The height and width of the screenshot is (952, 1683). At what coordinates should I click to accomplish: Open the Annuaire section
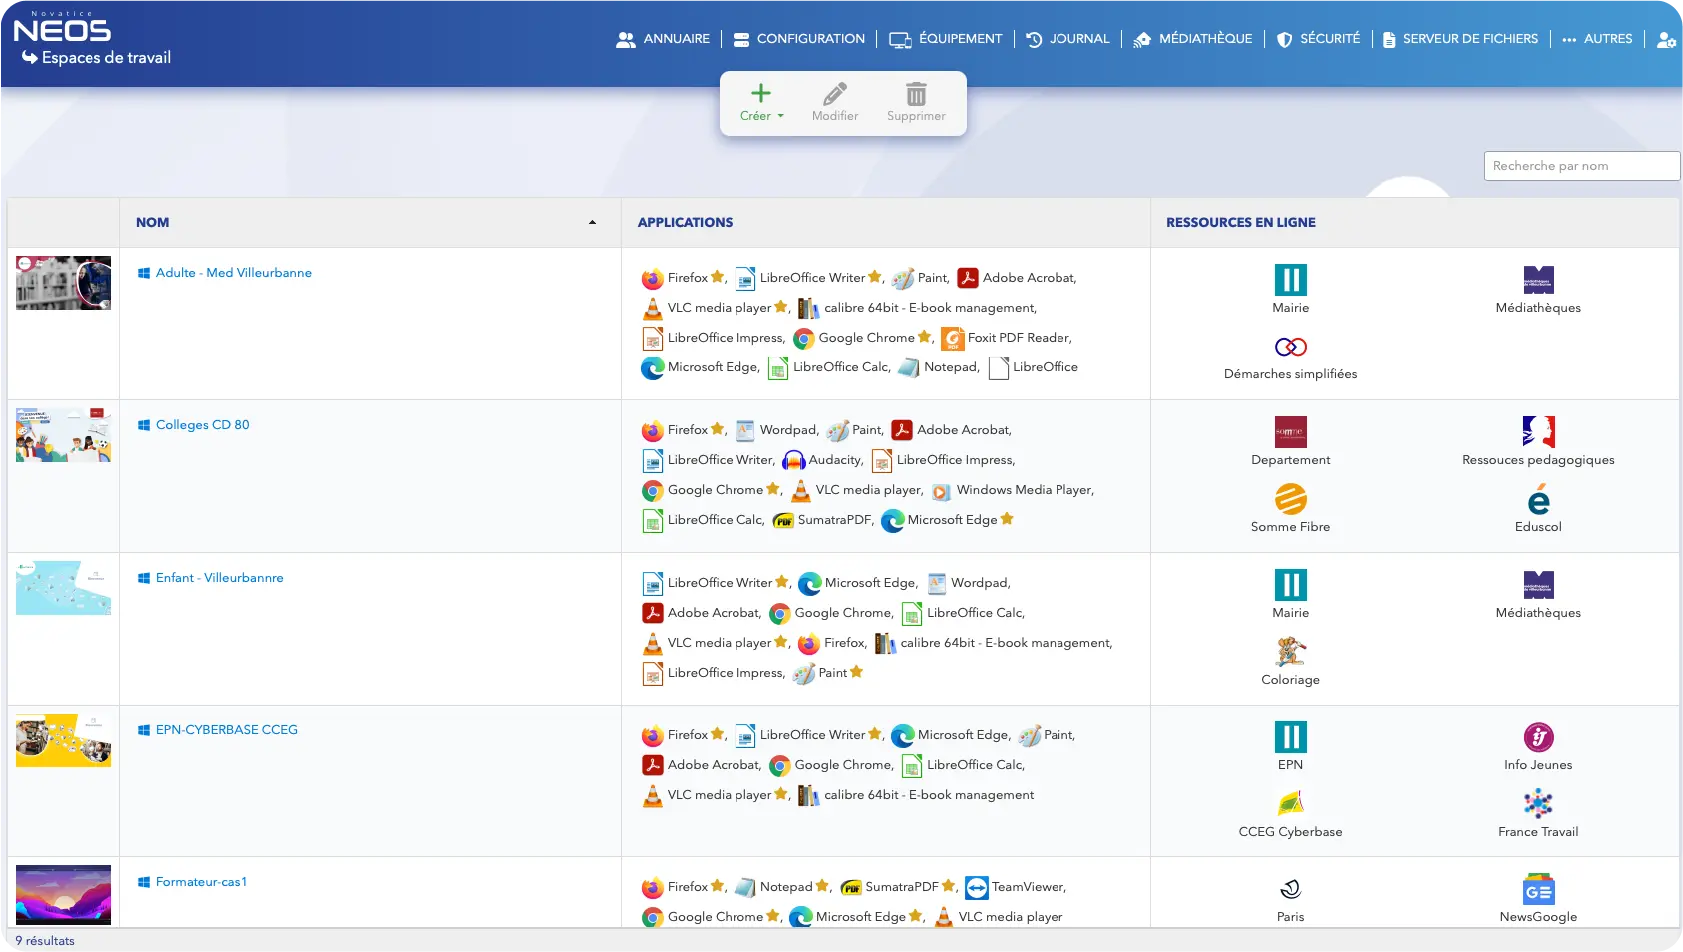point(665,39)
